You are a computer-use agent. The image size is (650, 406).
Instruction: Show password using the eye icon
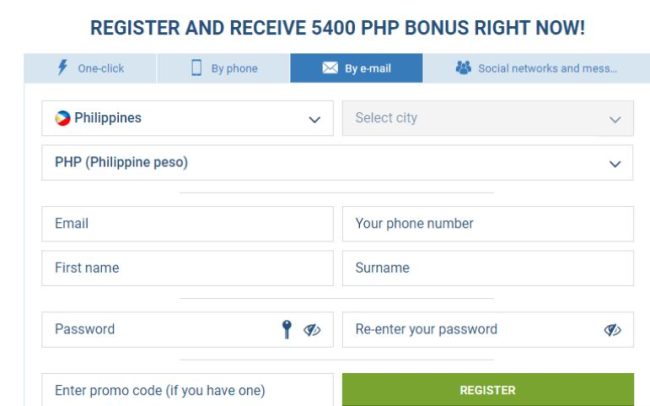point(312,330)
